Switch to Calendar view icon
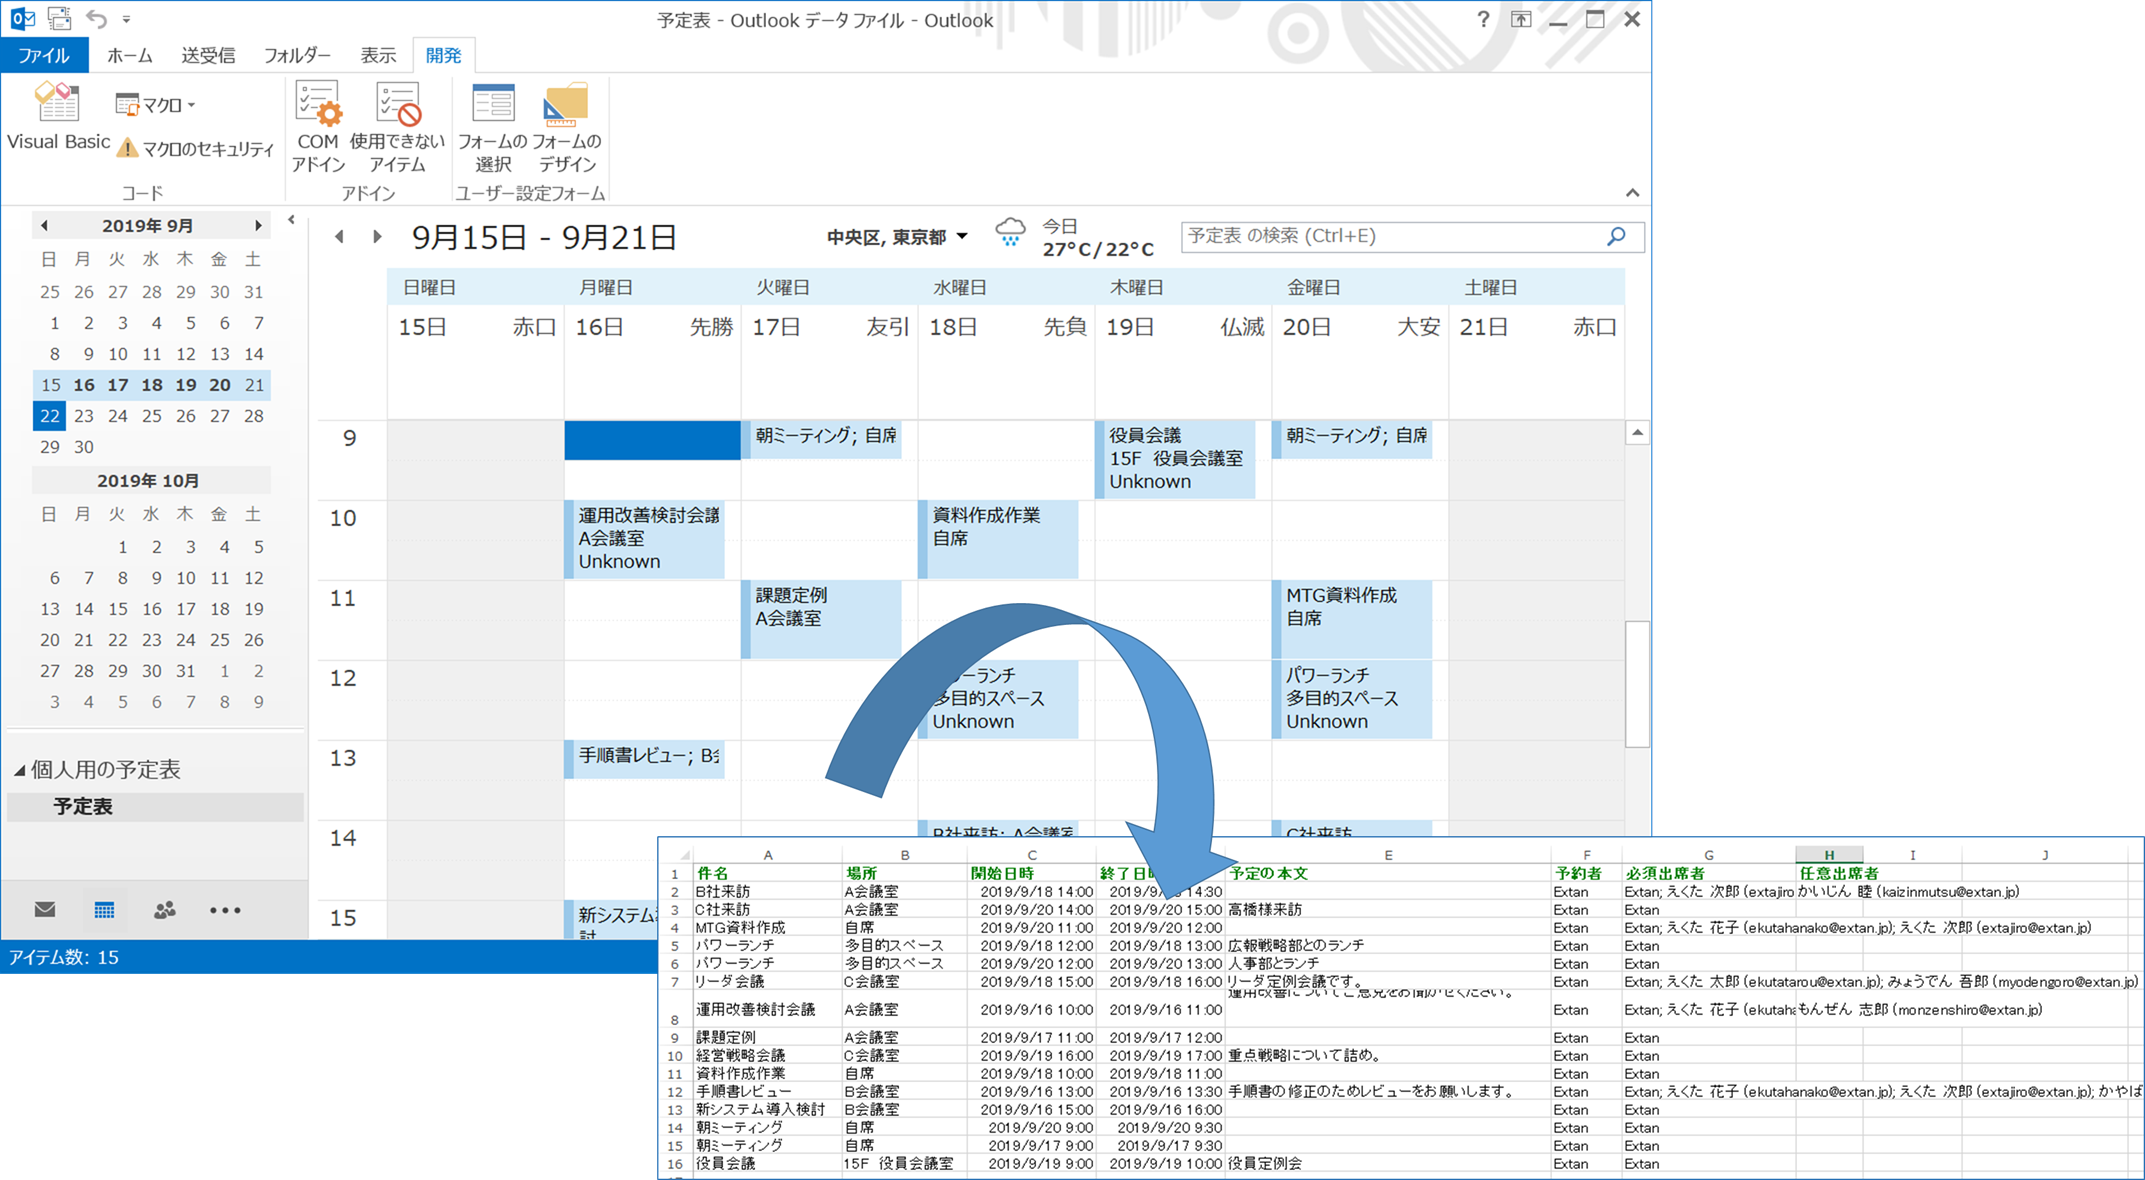This screenshot has height=1180, width=2145. coord(104,910)
